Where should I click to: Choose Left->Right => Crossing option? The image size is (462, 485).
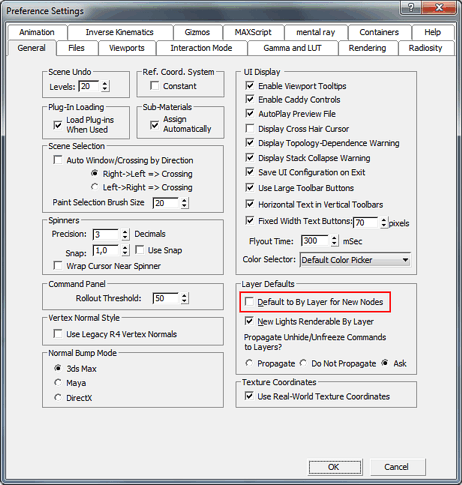(95, 187)
